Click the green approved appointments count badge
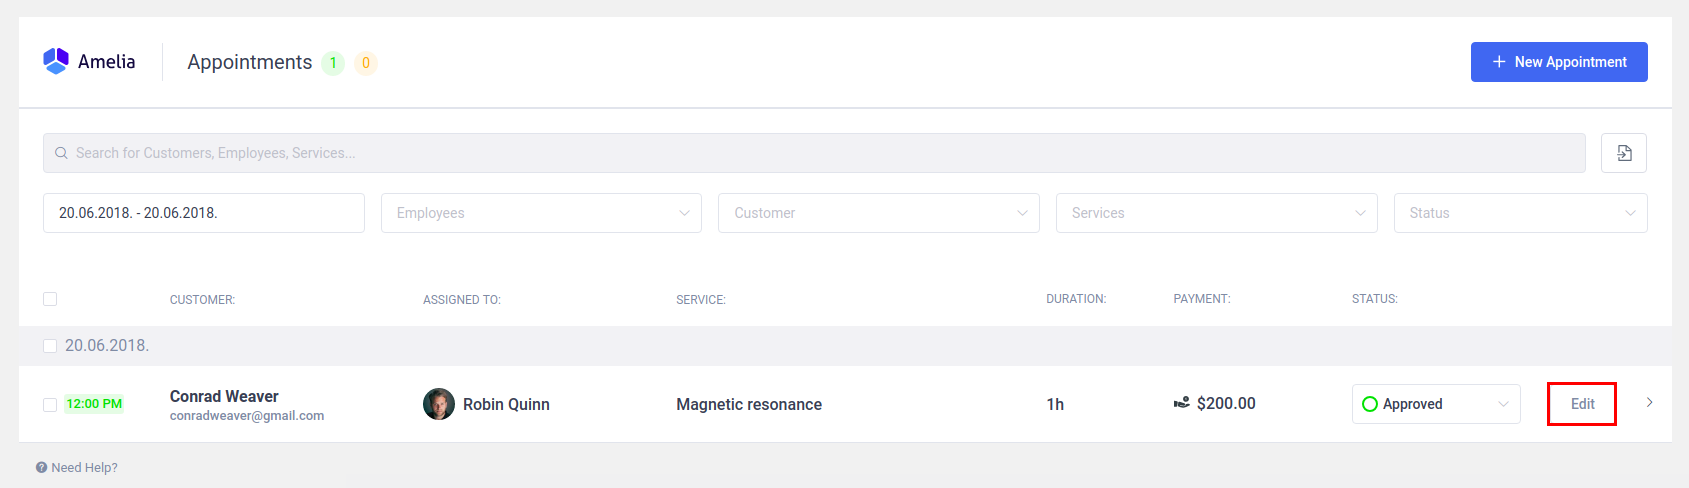This screenshot has width=1689, height=488. pyautogui.click(x=333, y=62)
